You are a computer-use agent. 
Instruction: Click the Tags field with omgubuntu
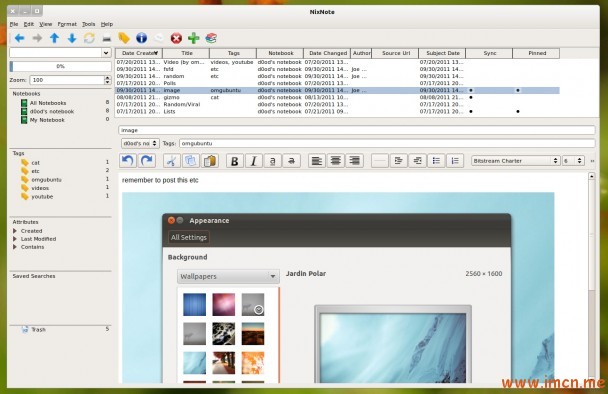point(387,143)
